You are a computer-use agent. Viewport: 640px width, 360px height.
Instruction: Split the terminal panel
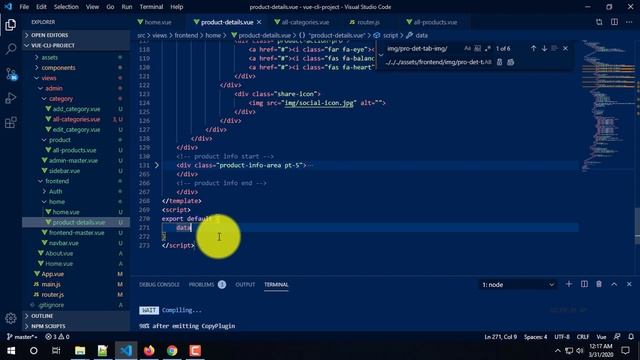[584, 284]
